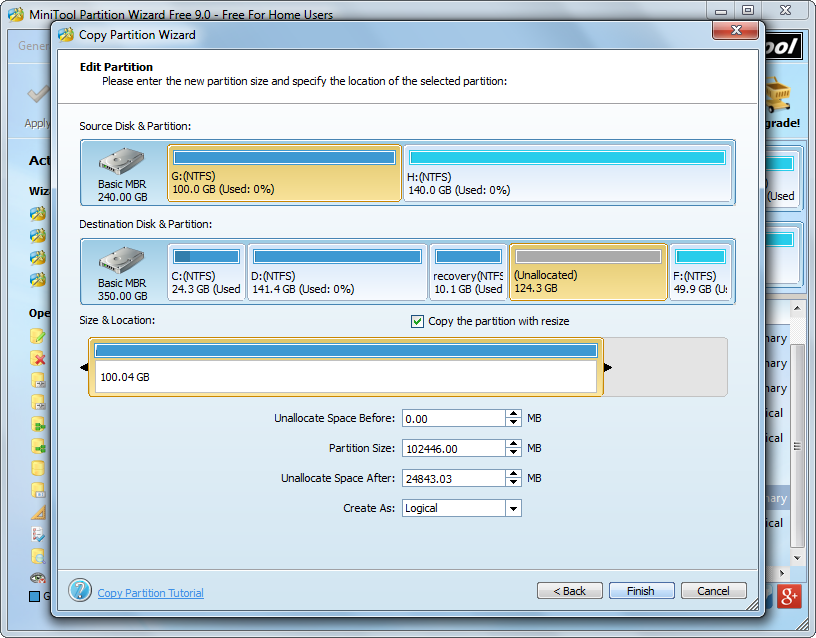Increase the Unallocate Space Before value
Screen dimensions: 816x638
pyautogui.click(x=513, y=414)
